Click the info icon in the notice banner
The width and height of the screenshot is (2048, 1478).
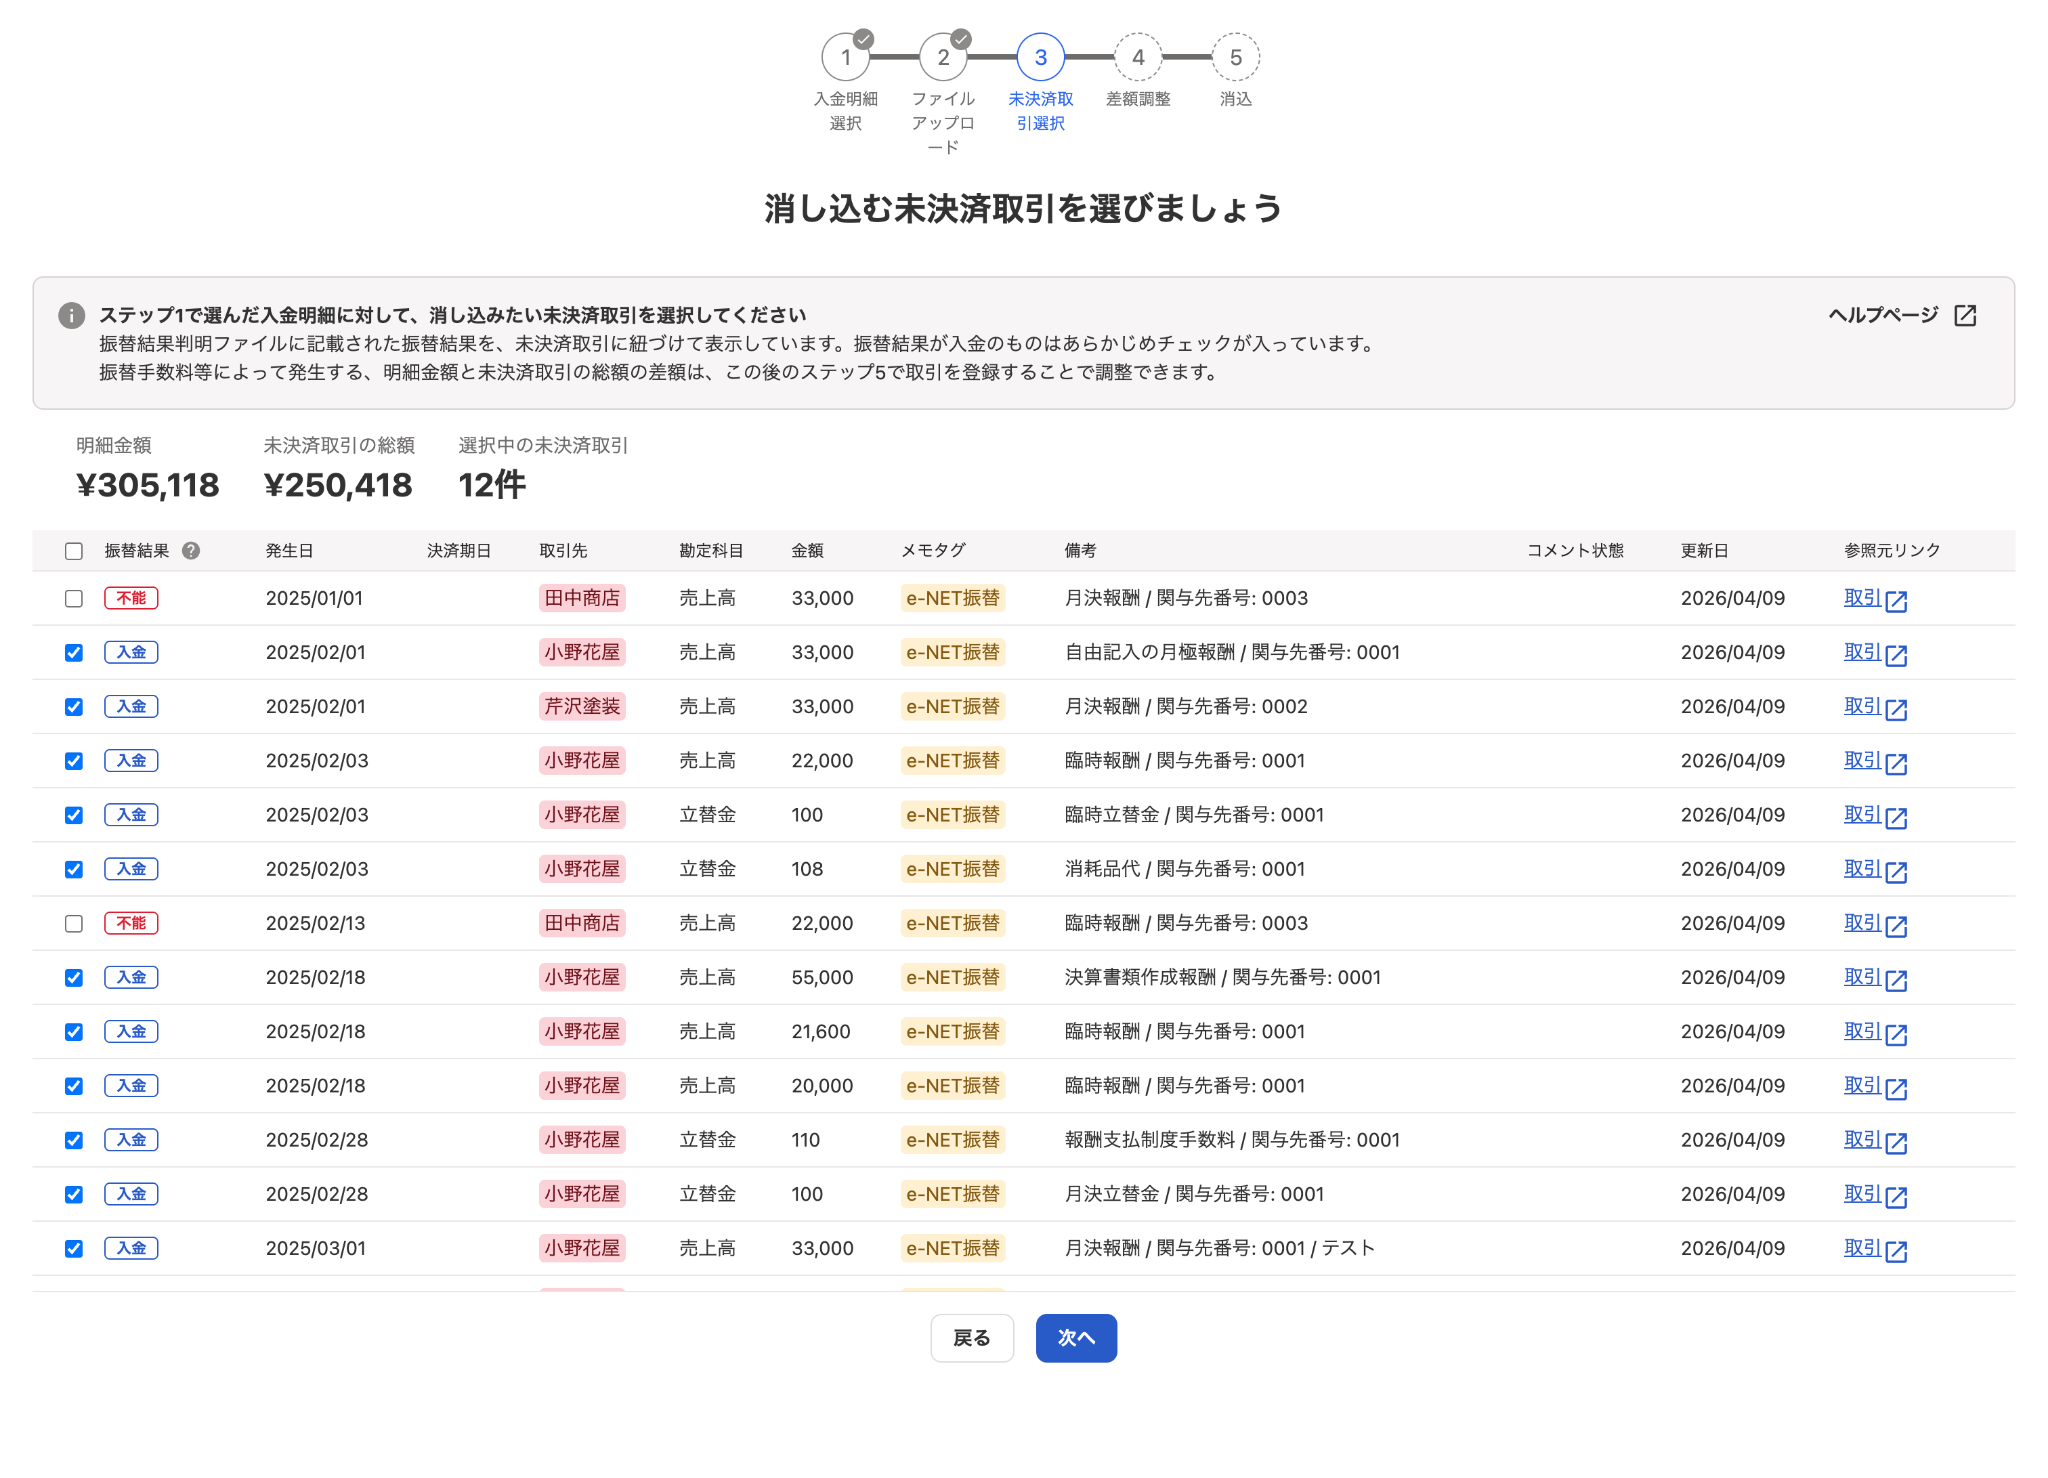72,315
